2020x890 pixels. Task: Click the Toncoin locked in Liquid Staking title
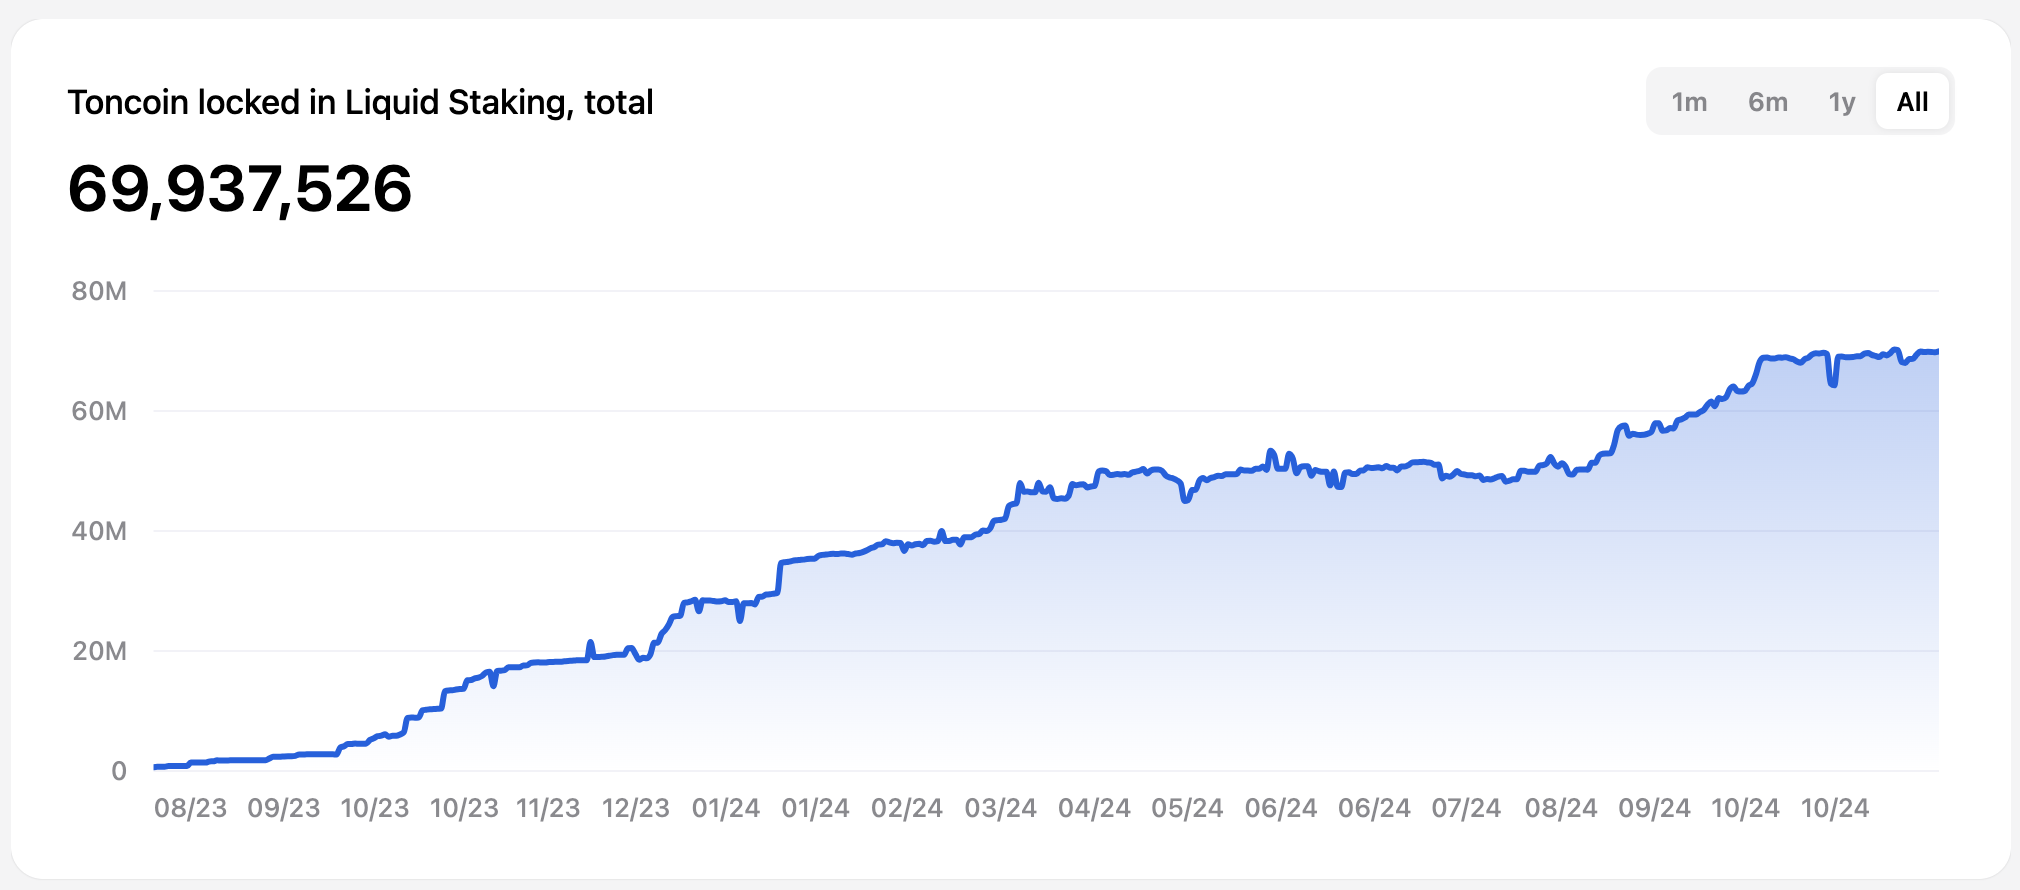[x=360, y=102]
